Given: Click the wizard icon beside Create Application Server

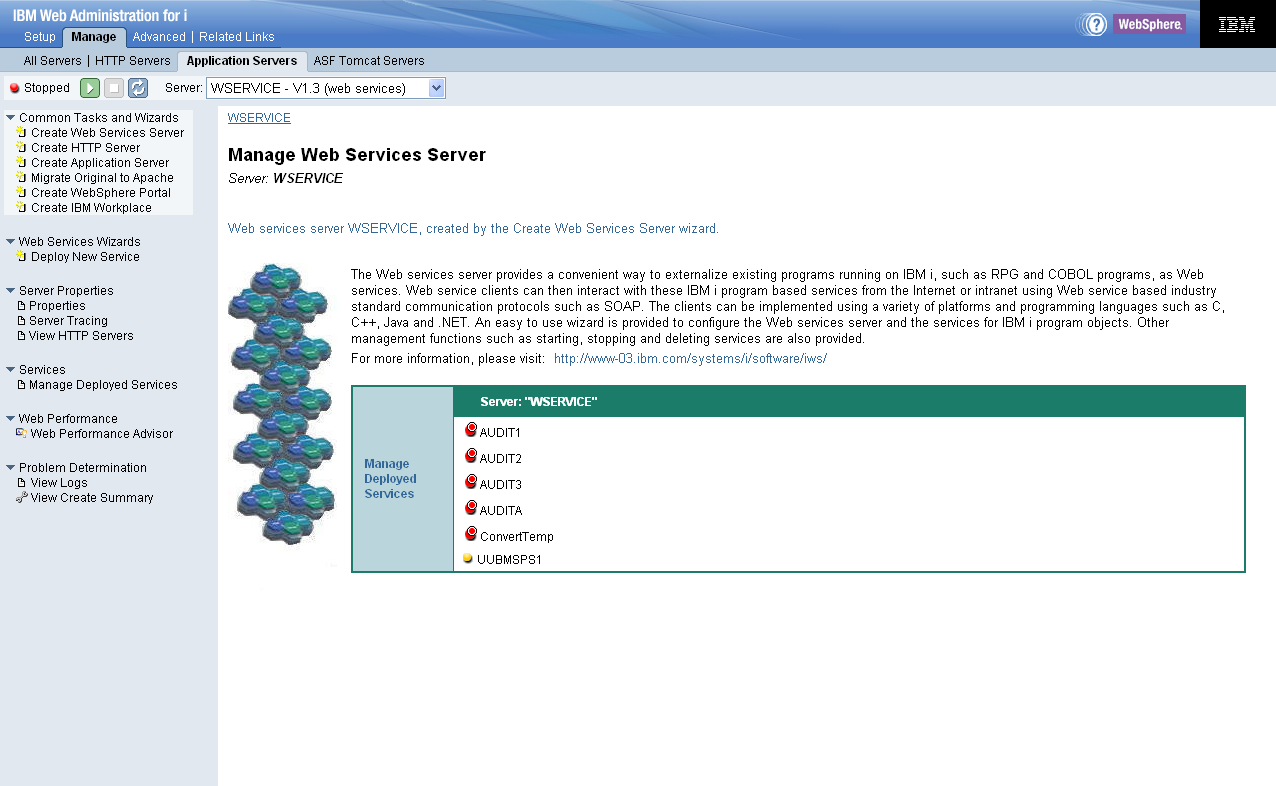Looking at the screenshot, I should pyautogui.click(x=22, y=162).
